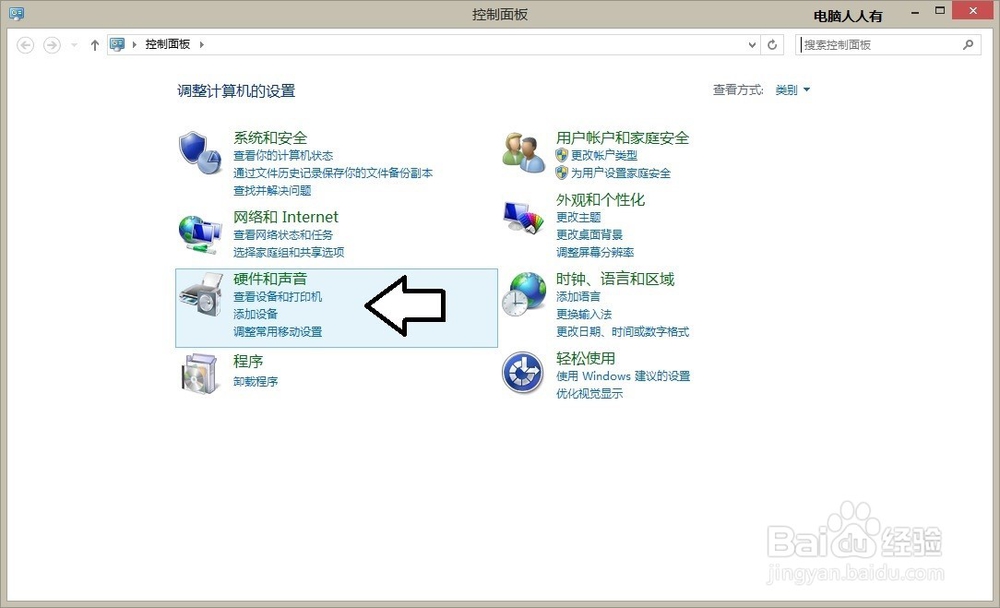Open the 系统和安全 category link
The width and height of the screenshot is (1000, 608).
[270, 137]
